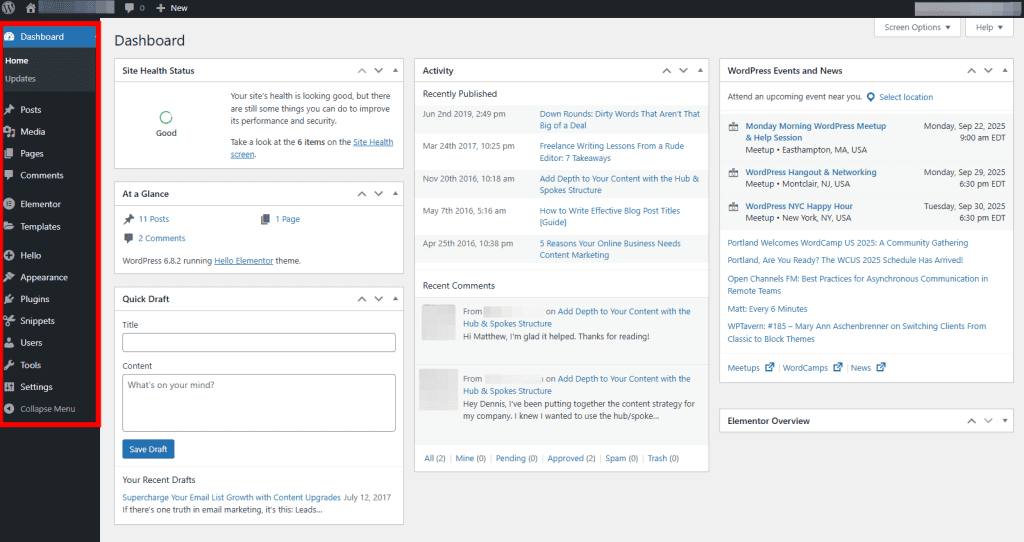
Task: Filter comments by Spam (0)
Action: [622, 458]
